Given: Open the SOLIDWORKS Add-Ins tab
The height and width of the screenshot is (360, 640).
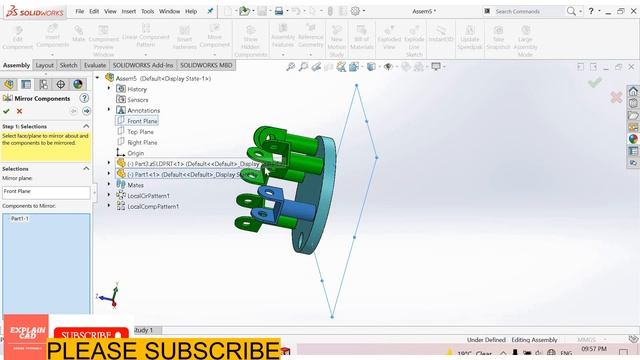Looking at the screenshot, I should coord(143,65).
